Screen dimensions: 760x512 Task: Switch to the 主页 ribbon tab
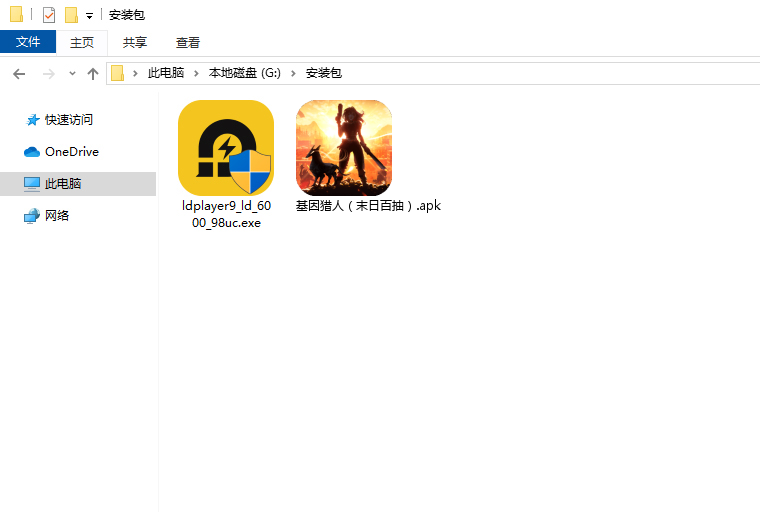(x=82, y=42)
